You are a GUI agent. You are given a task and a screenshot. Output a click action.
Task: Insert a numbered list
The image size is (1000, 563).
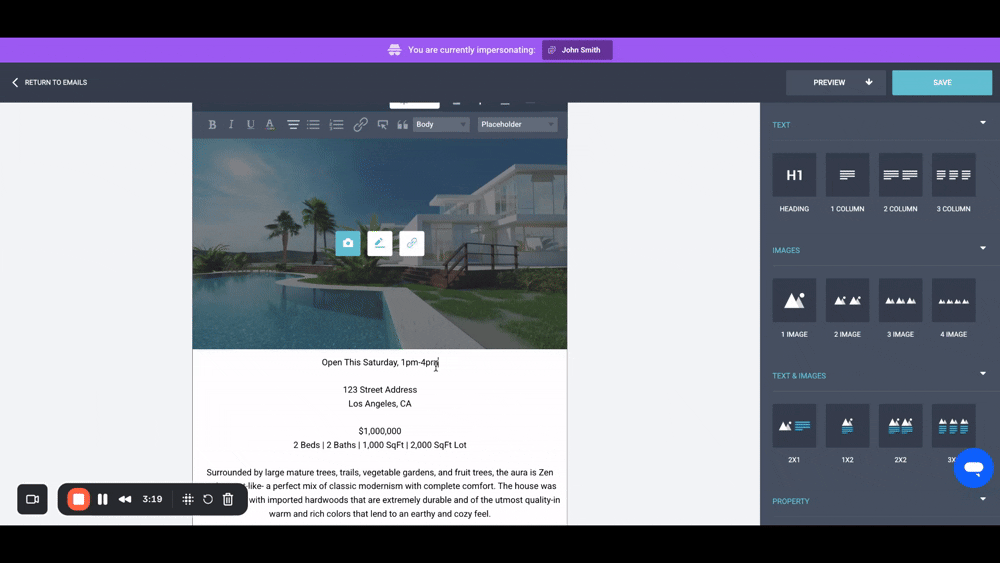click(336, 124)
